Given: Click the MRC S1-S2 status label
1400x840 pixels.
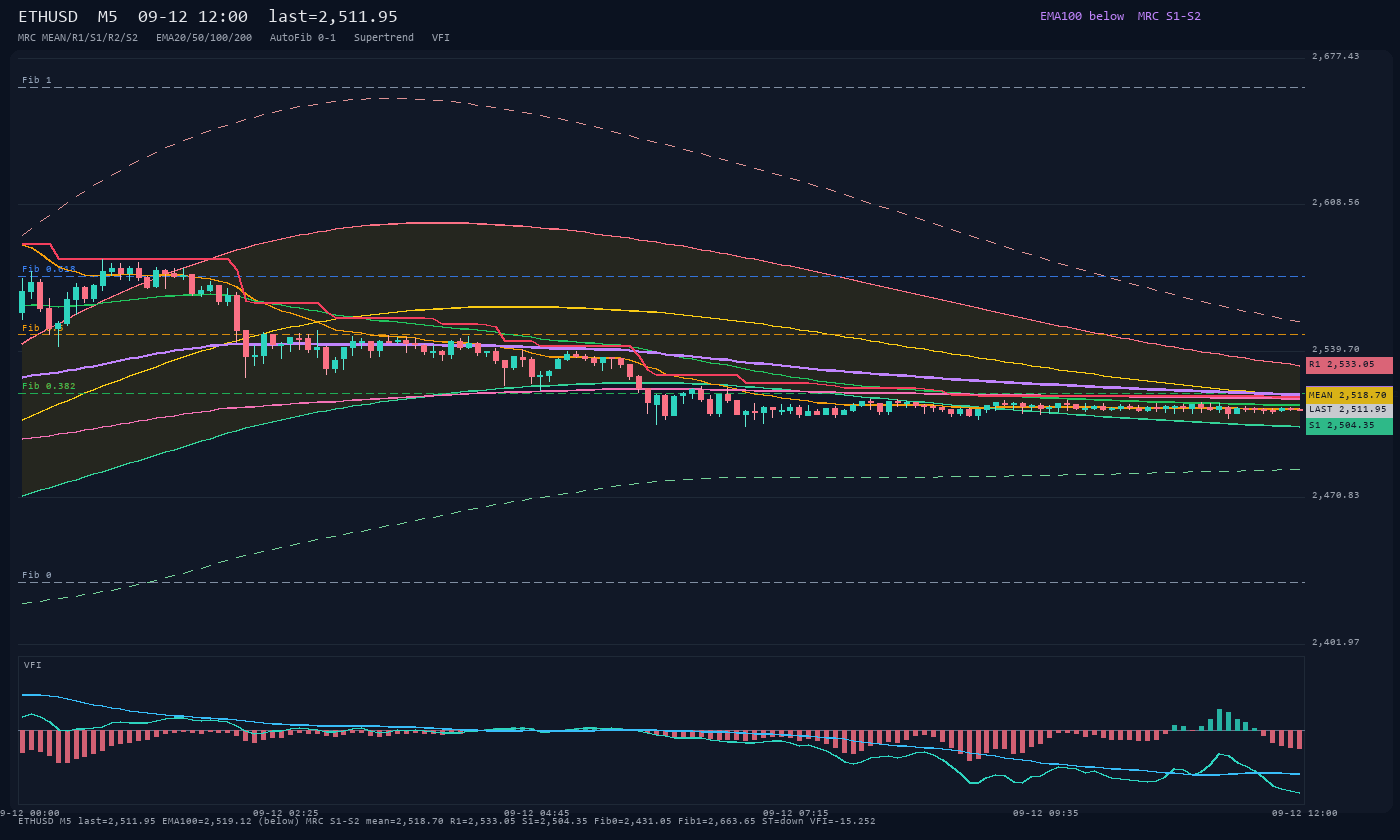Looking at the screenshot, I should pyautogui.click(x=1169, y=16).
